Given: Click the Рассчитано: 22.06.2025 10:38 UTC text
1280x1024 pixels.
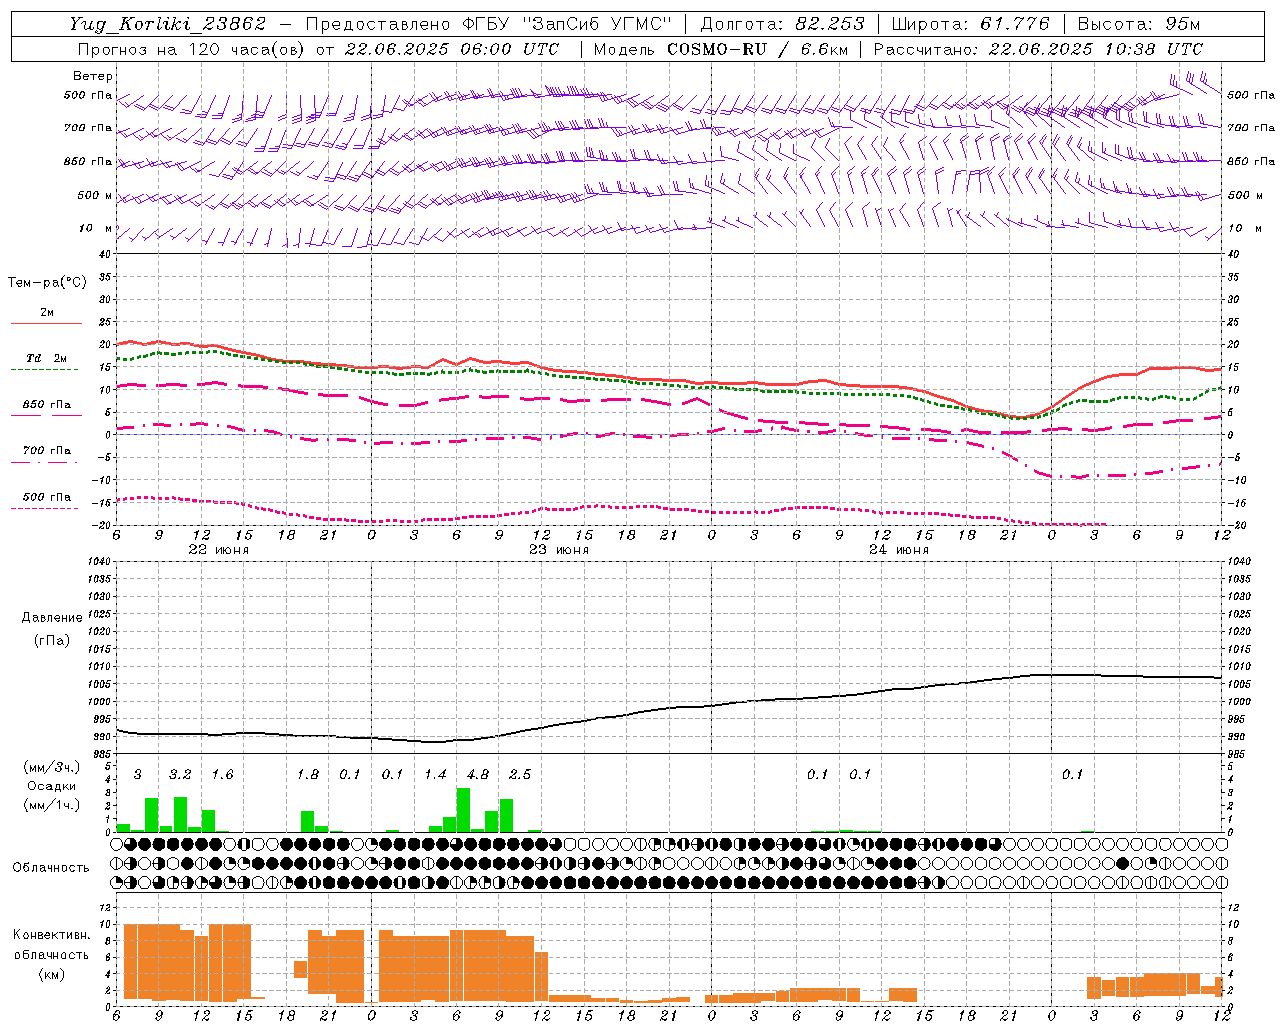Looking at the screenshot, I should [x=1038, y=49].
